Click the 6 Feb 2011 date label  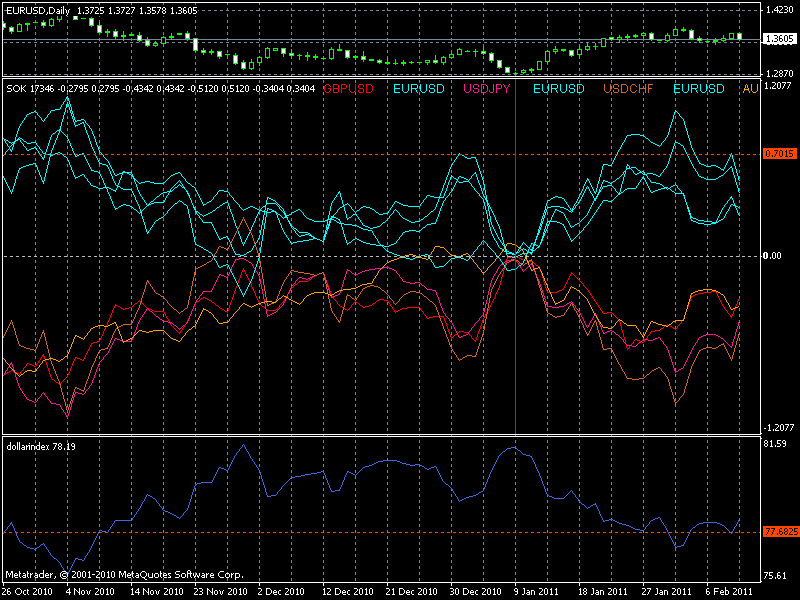pos(730,592)
